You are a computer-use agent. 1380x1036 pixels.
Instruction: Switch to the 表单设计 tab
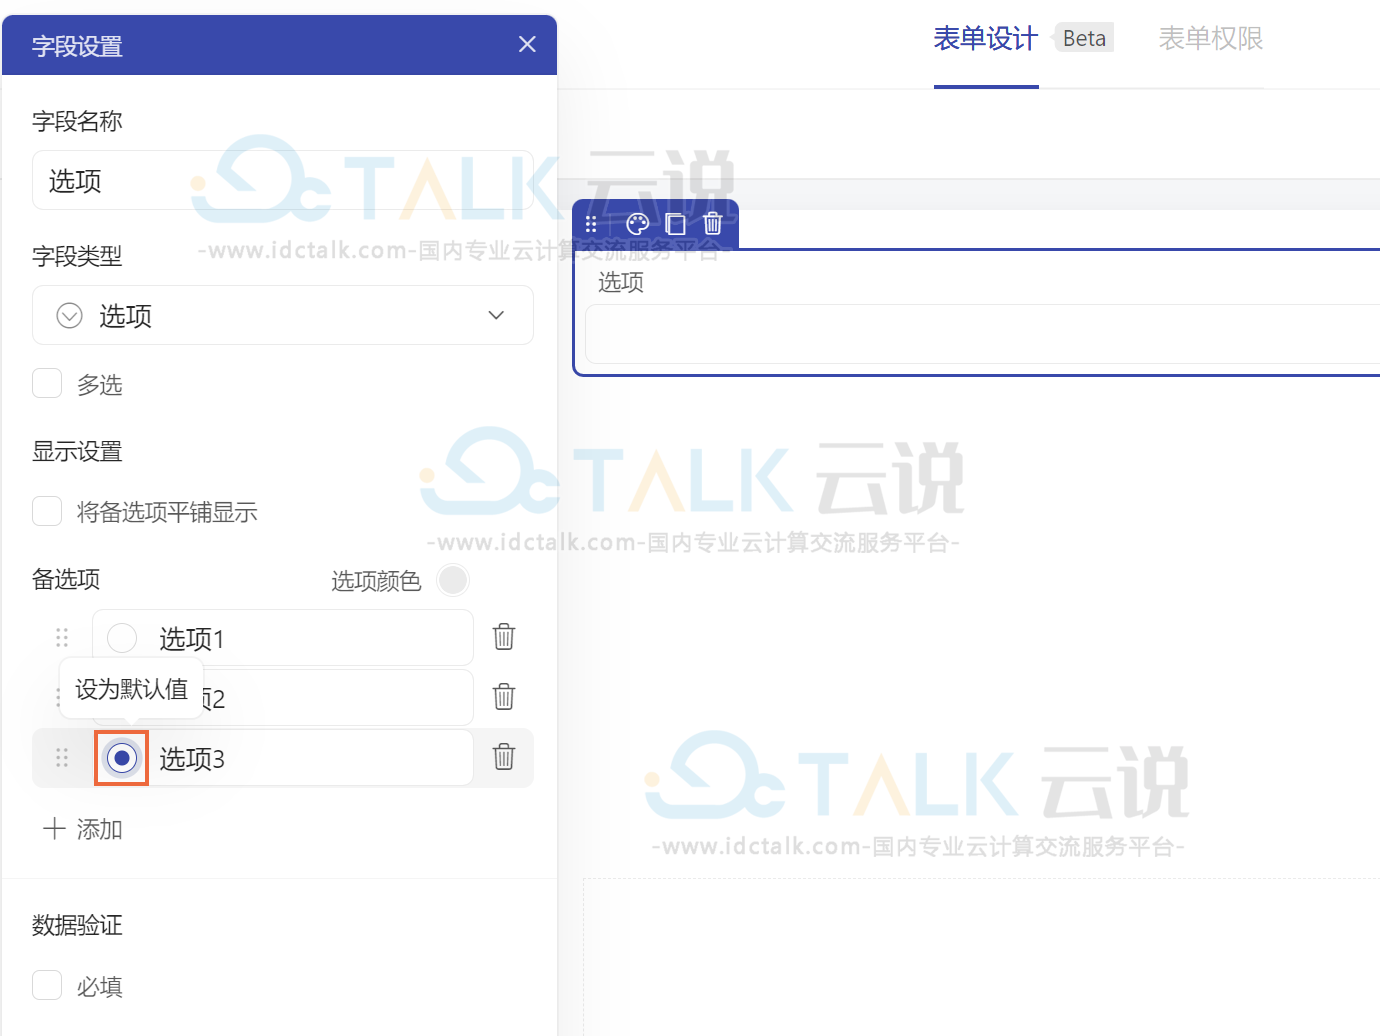click(x=986, y=39)
